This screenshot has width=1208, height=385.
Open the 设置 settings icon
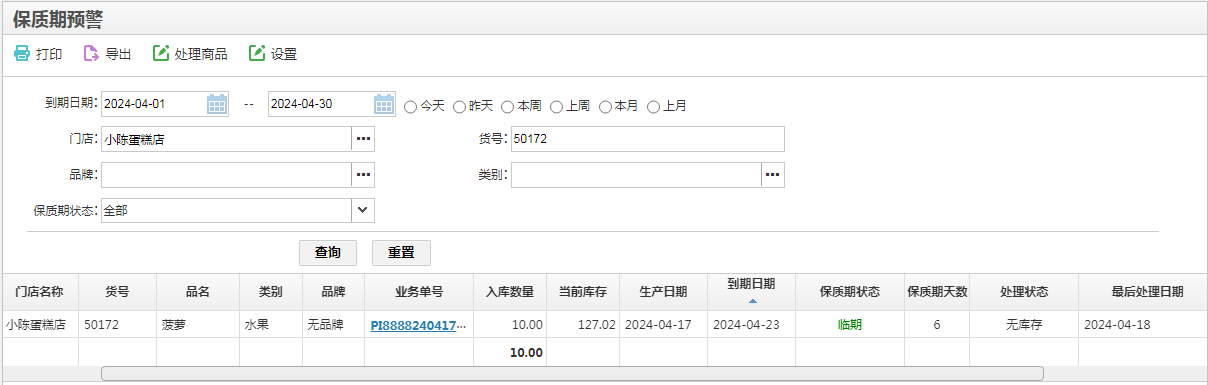pos(257,54)
